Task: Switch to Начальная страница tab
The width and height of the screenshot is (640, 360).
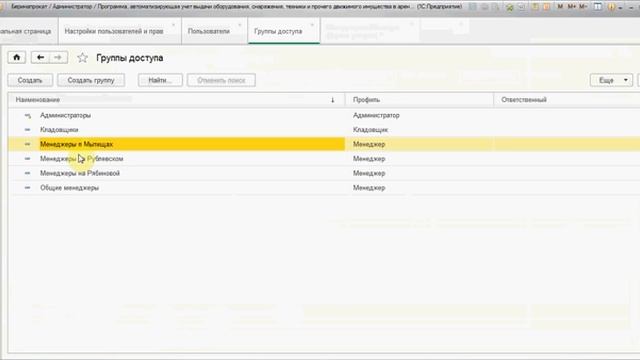Action: coord(26,31)
